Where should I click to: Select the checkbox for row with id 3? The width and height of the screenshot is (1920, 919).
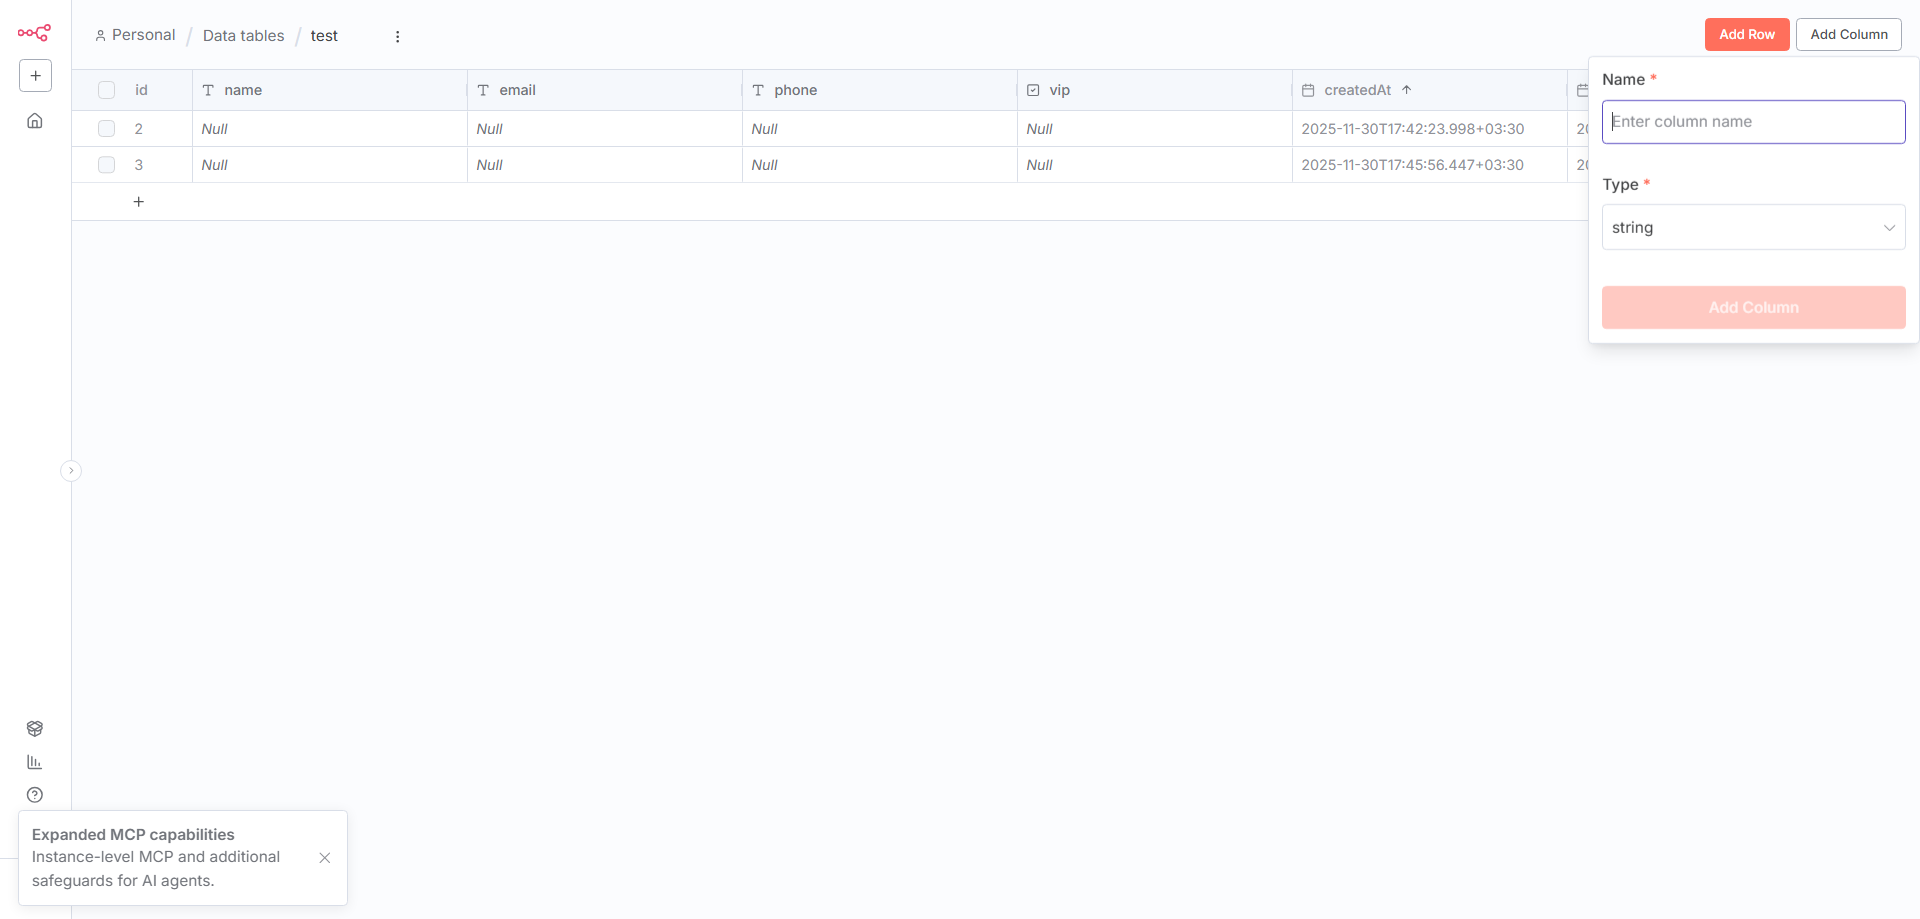[x=107, y=165]
